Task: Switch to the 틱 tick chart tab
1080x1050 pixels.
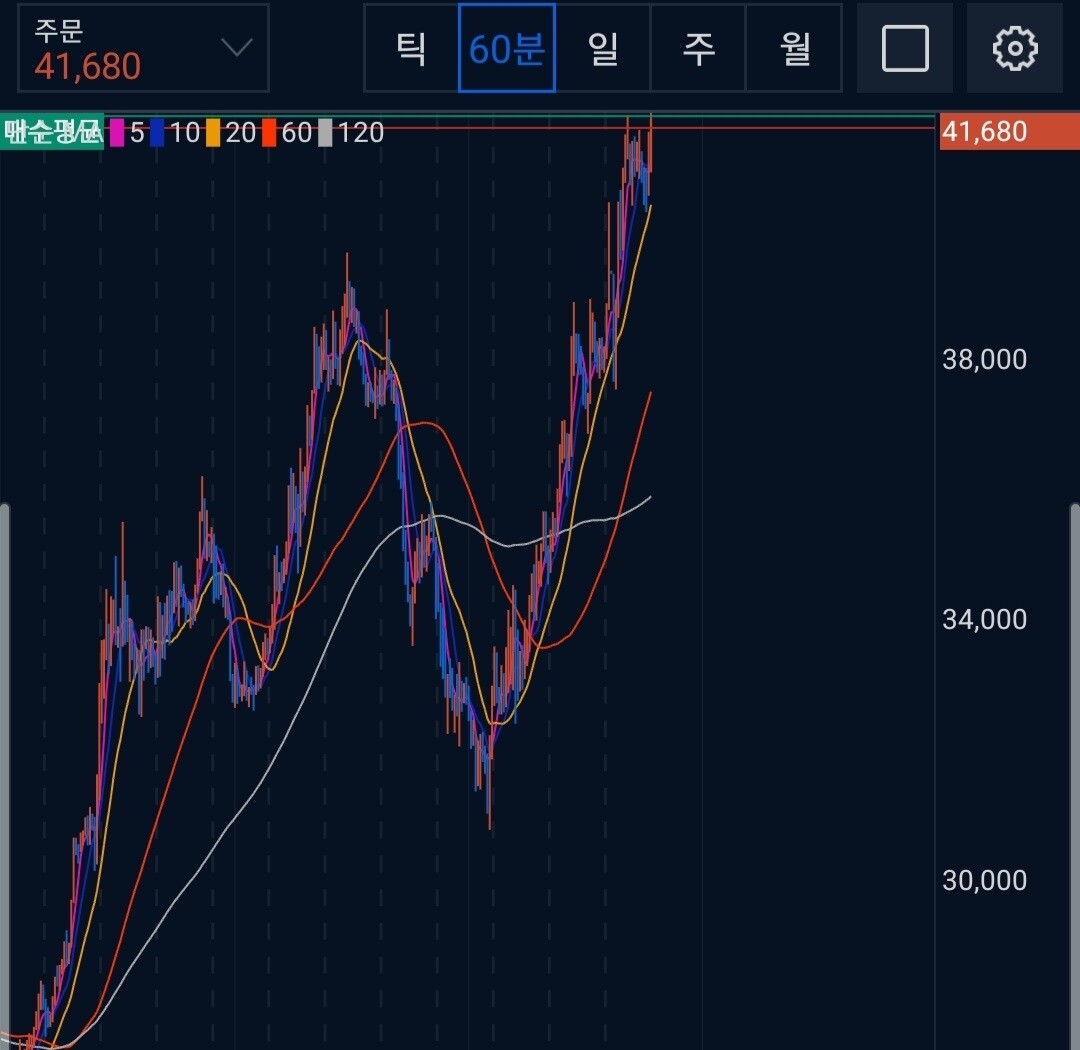Action: 411,48
